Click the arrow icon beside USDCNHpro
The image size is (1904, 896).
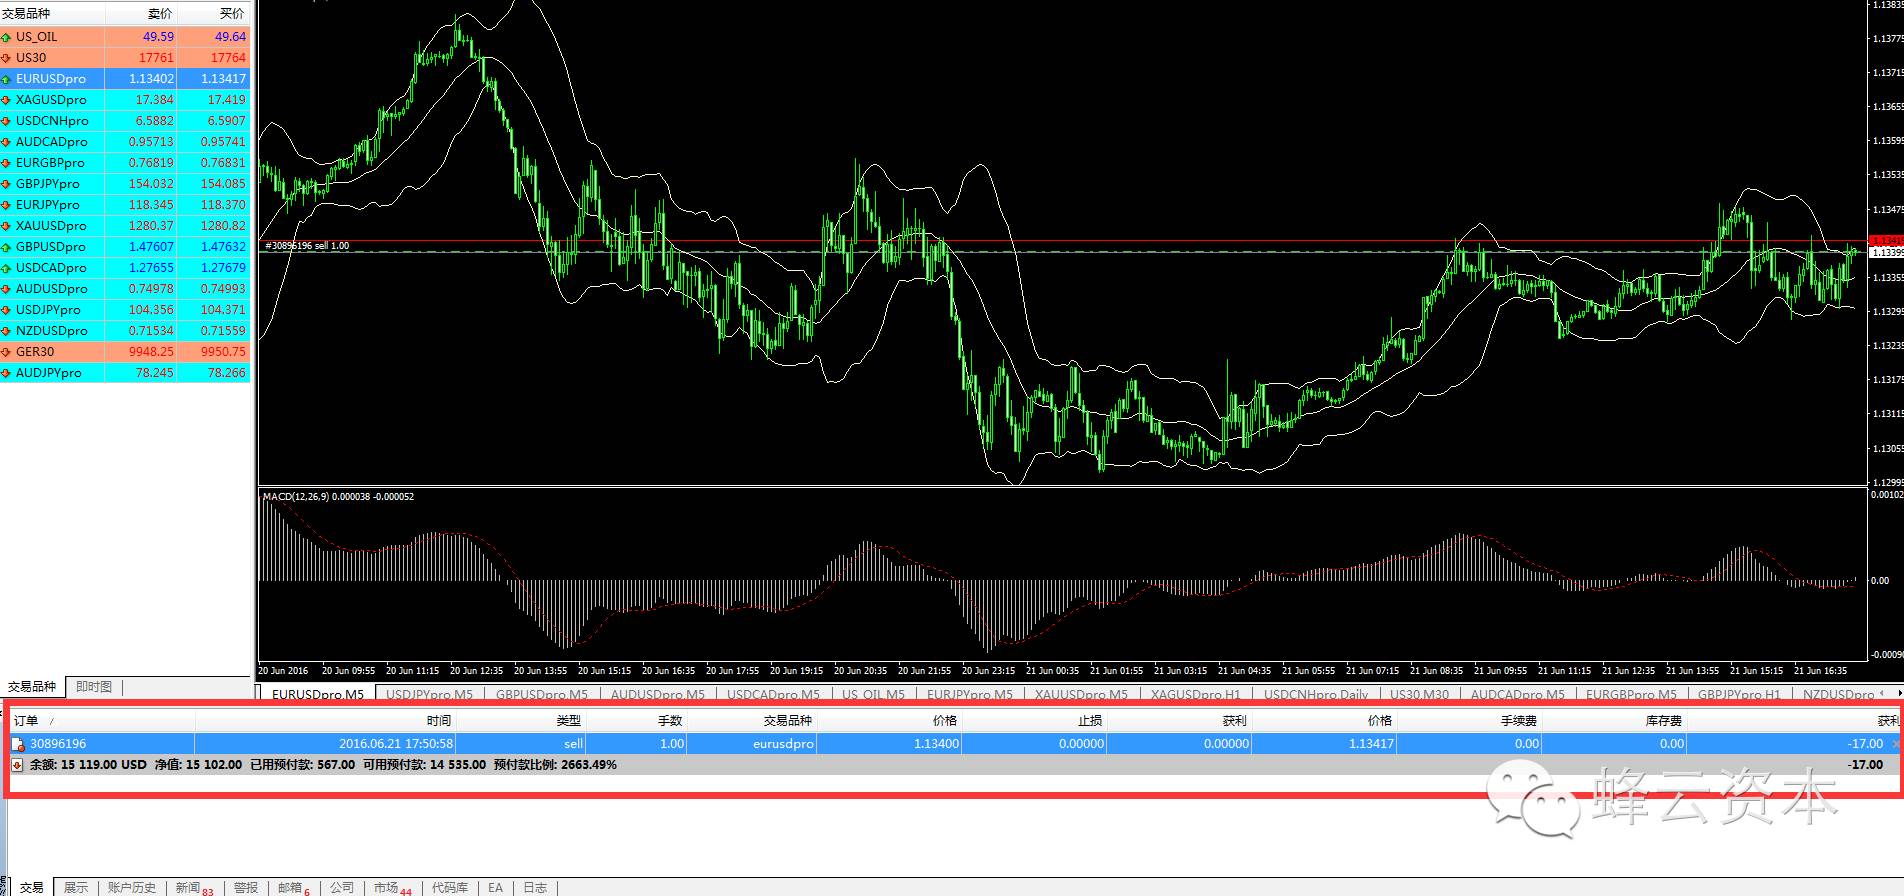tap(7, 121)
